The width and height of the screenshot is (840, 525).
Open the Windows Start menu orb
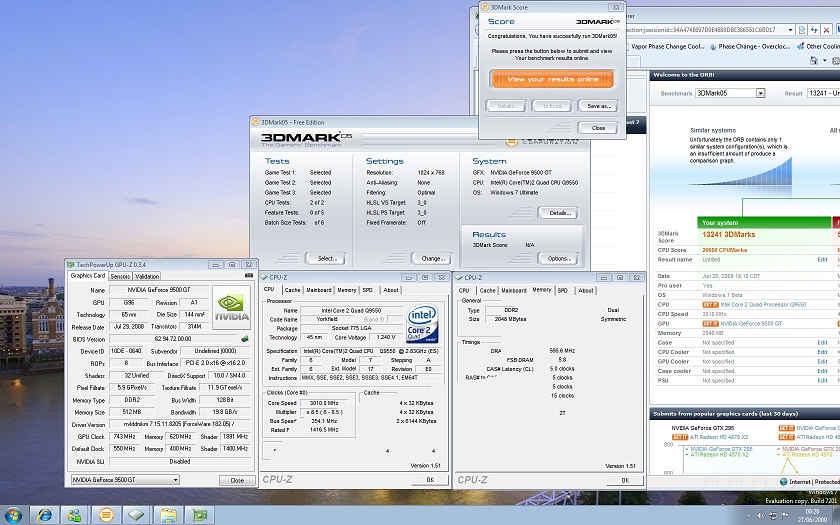(13, 516)
